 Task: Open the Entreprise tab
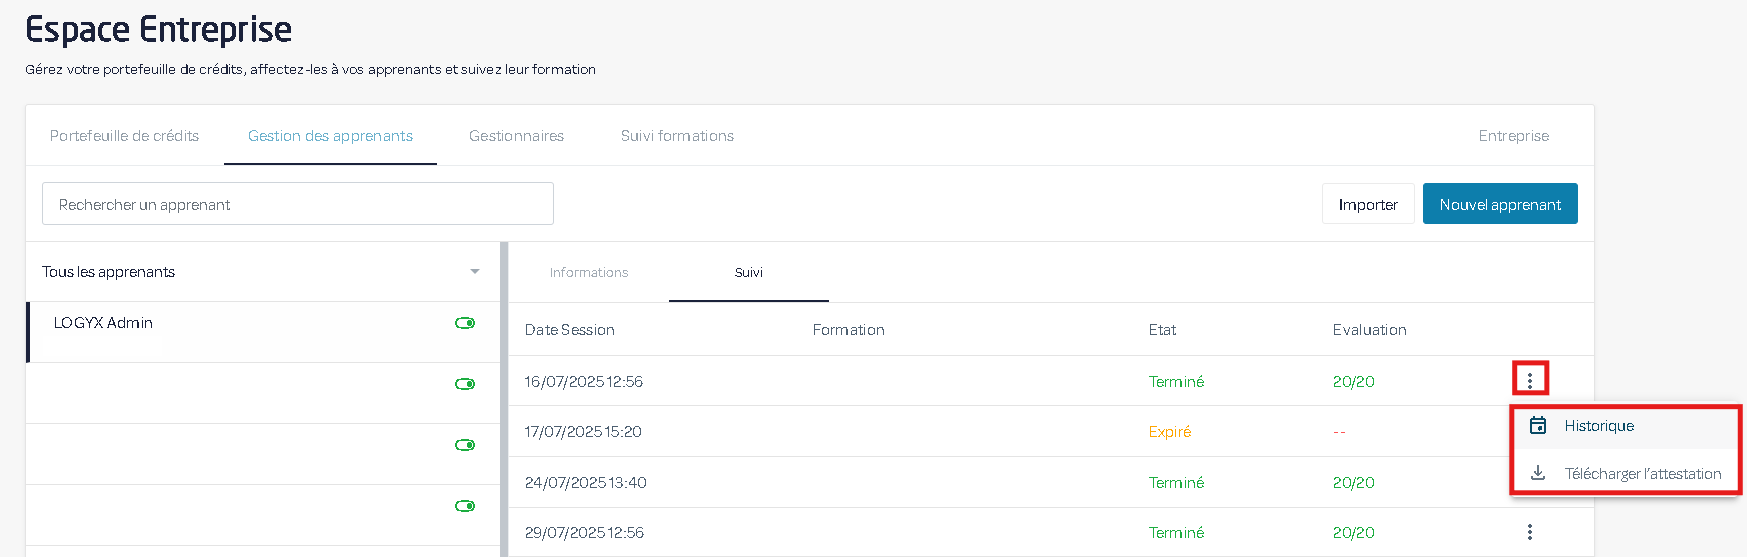pos(1513,136)
